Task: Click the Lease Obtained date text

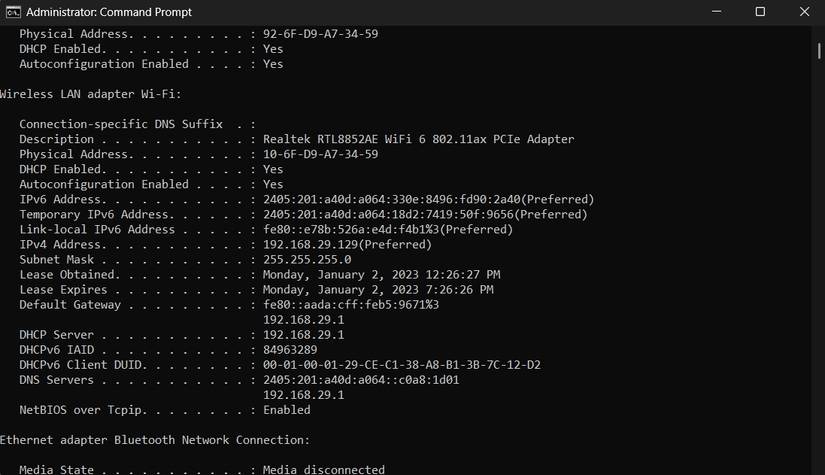Action: [381, 275]
